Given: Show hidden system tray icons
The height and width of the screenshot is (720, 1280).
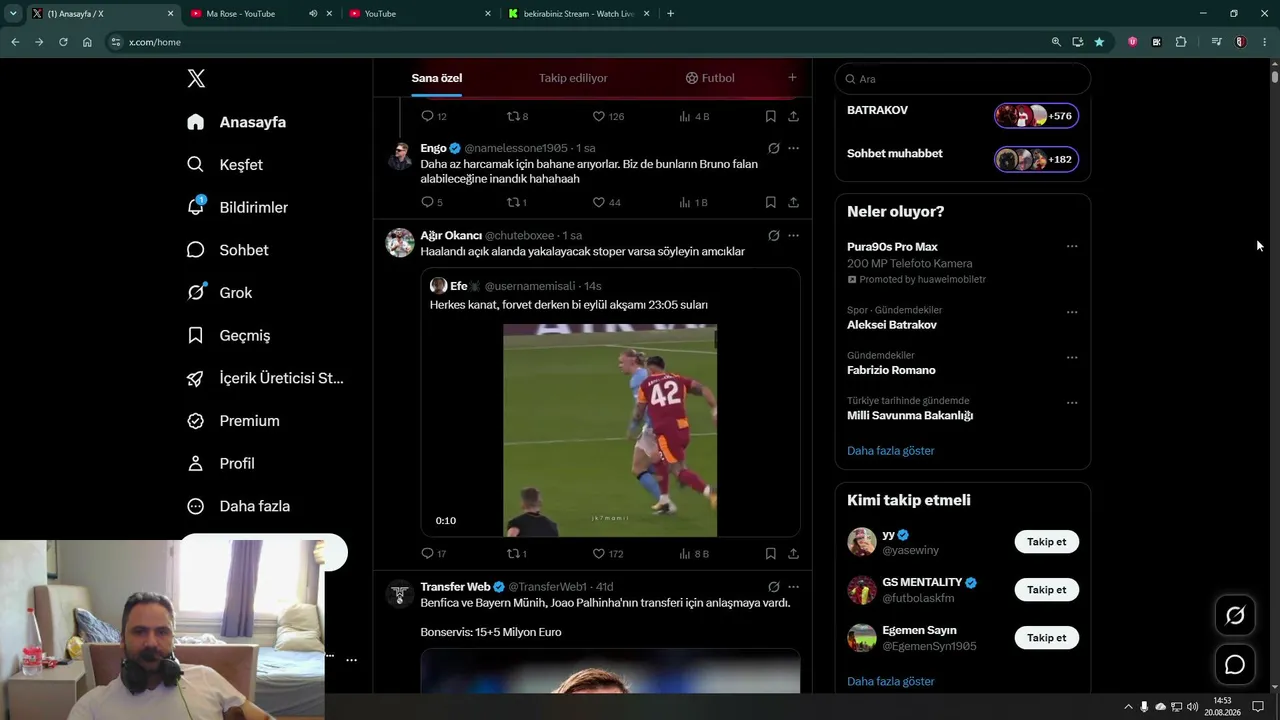Looking at the screenshot, I should click(1129, 707).
